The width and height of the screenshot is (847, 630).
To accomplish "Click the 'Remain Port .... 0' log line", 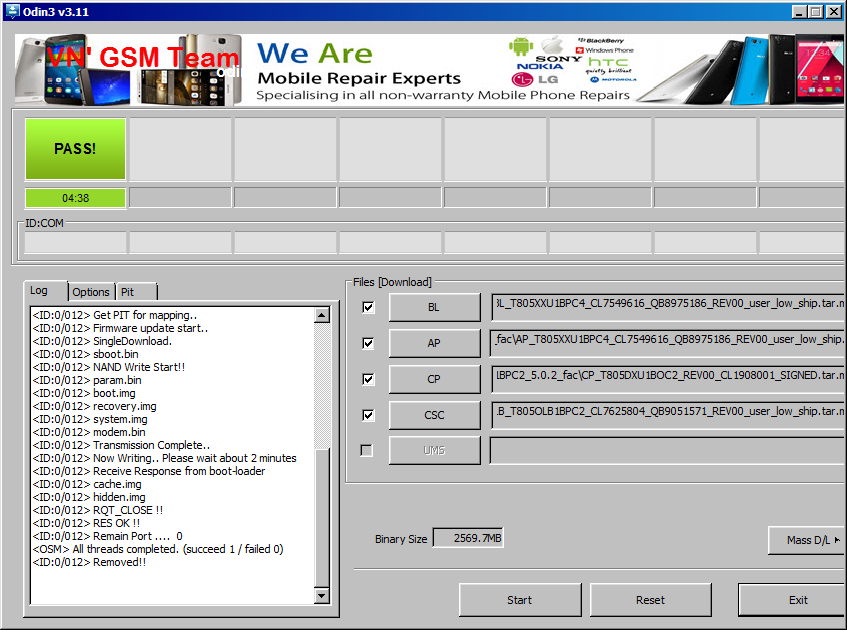I will [x=107, y=536].
